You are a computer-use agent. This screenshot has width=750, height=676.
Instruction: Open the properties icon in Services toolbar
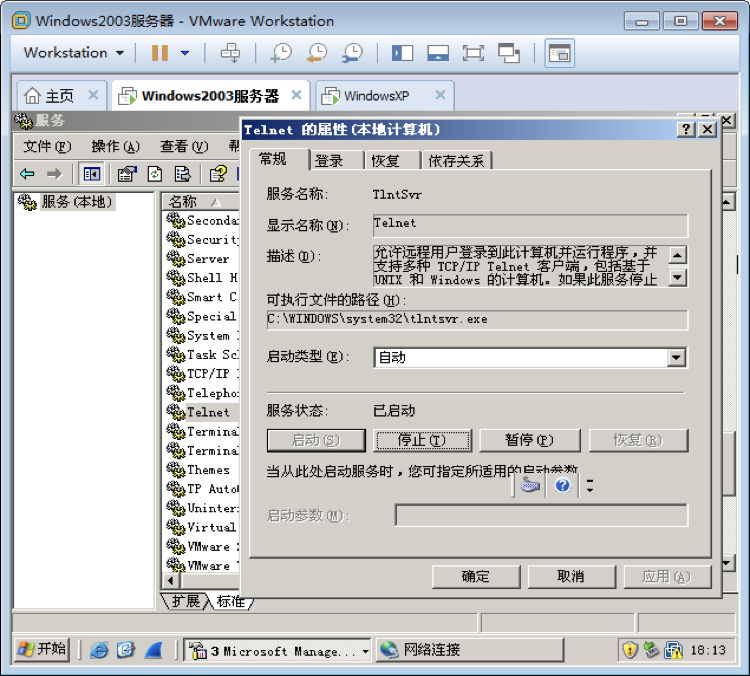click(x=127, y=174)
